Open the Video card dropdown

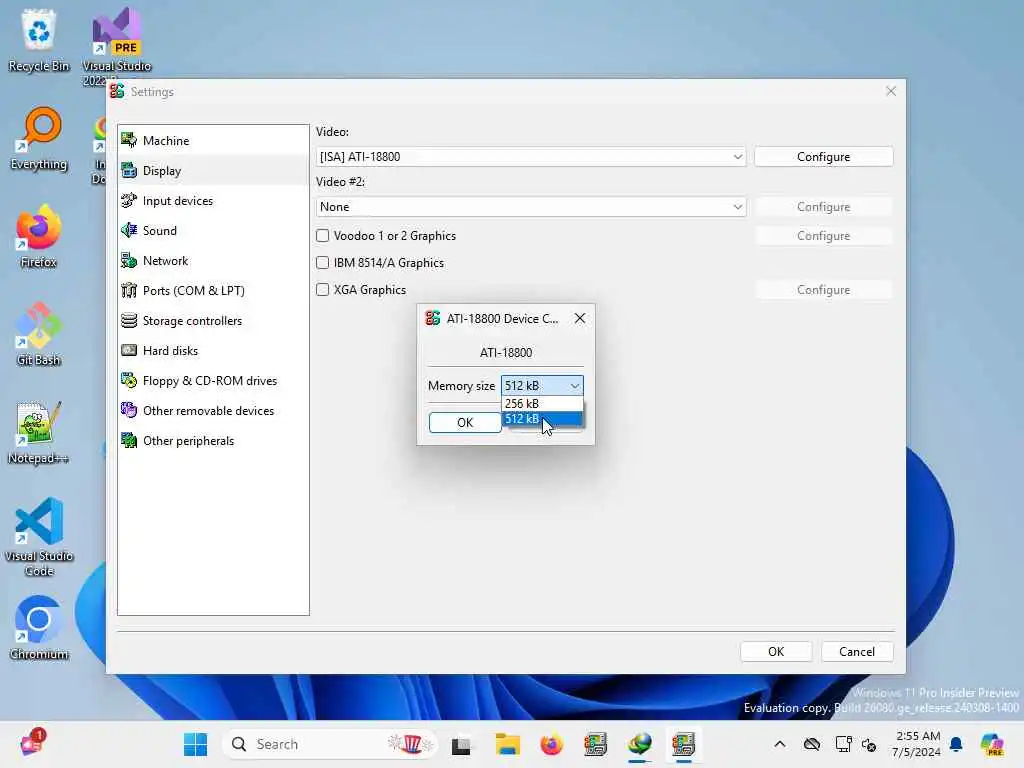(531, 157)
